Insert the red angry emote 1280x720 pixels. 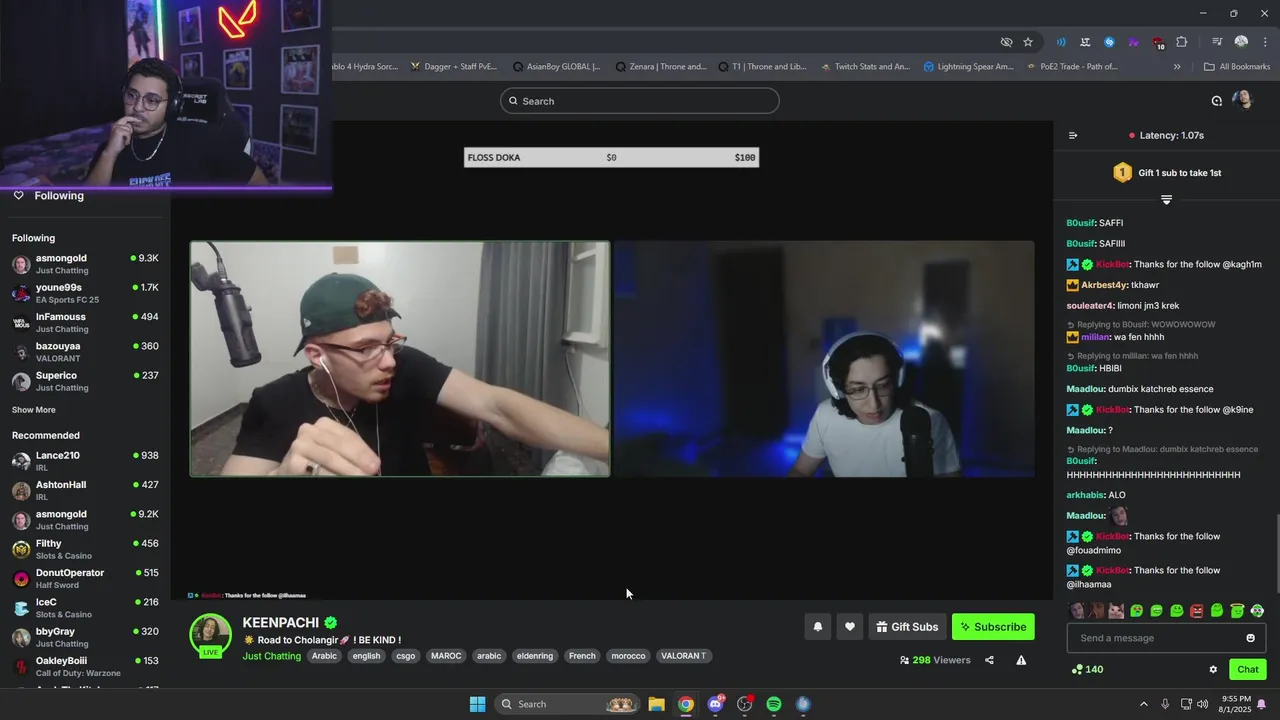coord(1197,611)
